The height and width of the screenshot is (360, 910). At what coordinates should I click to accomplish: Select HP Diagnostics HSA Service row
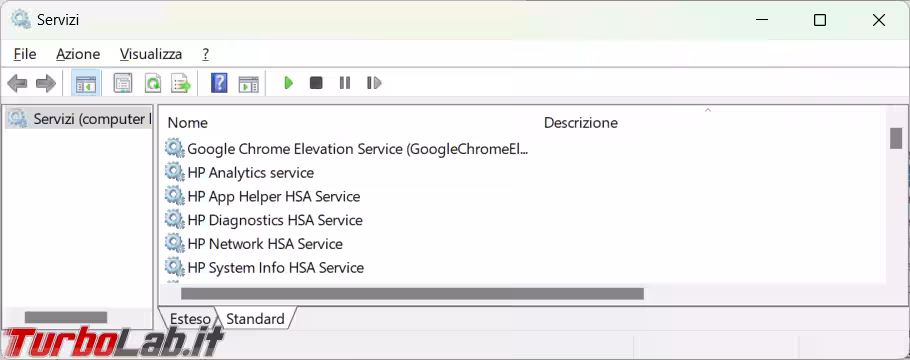[x=263, y=220]
